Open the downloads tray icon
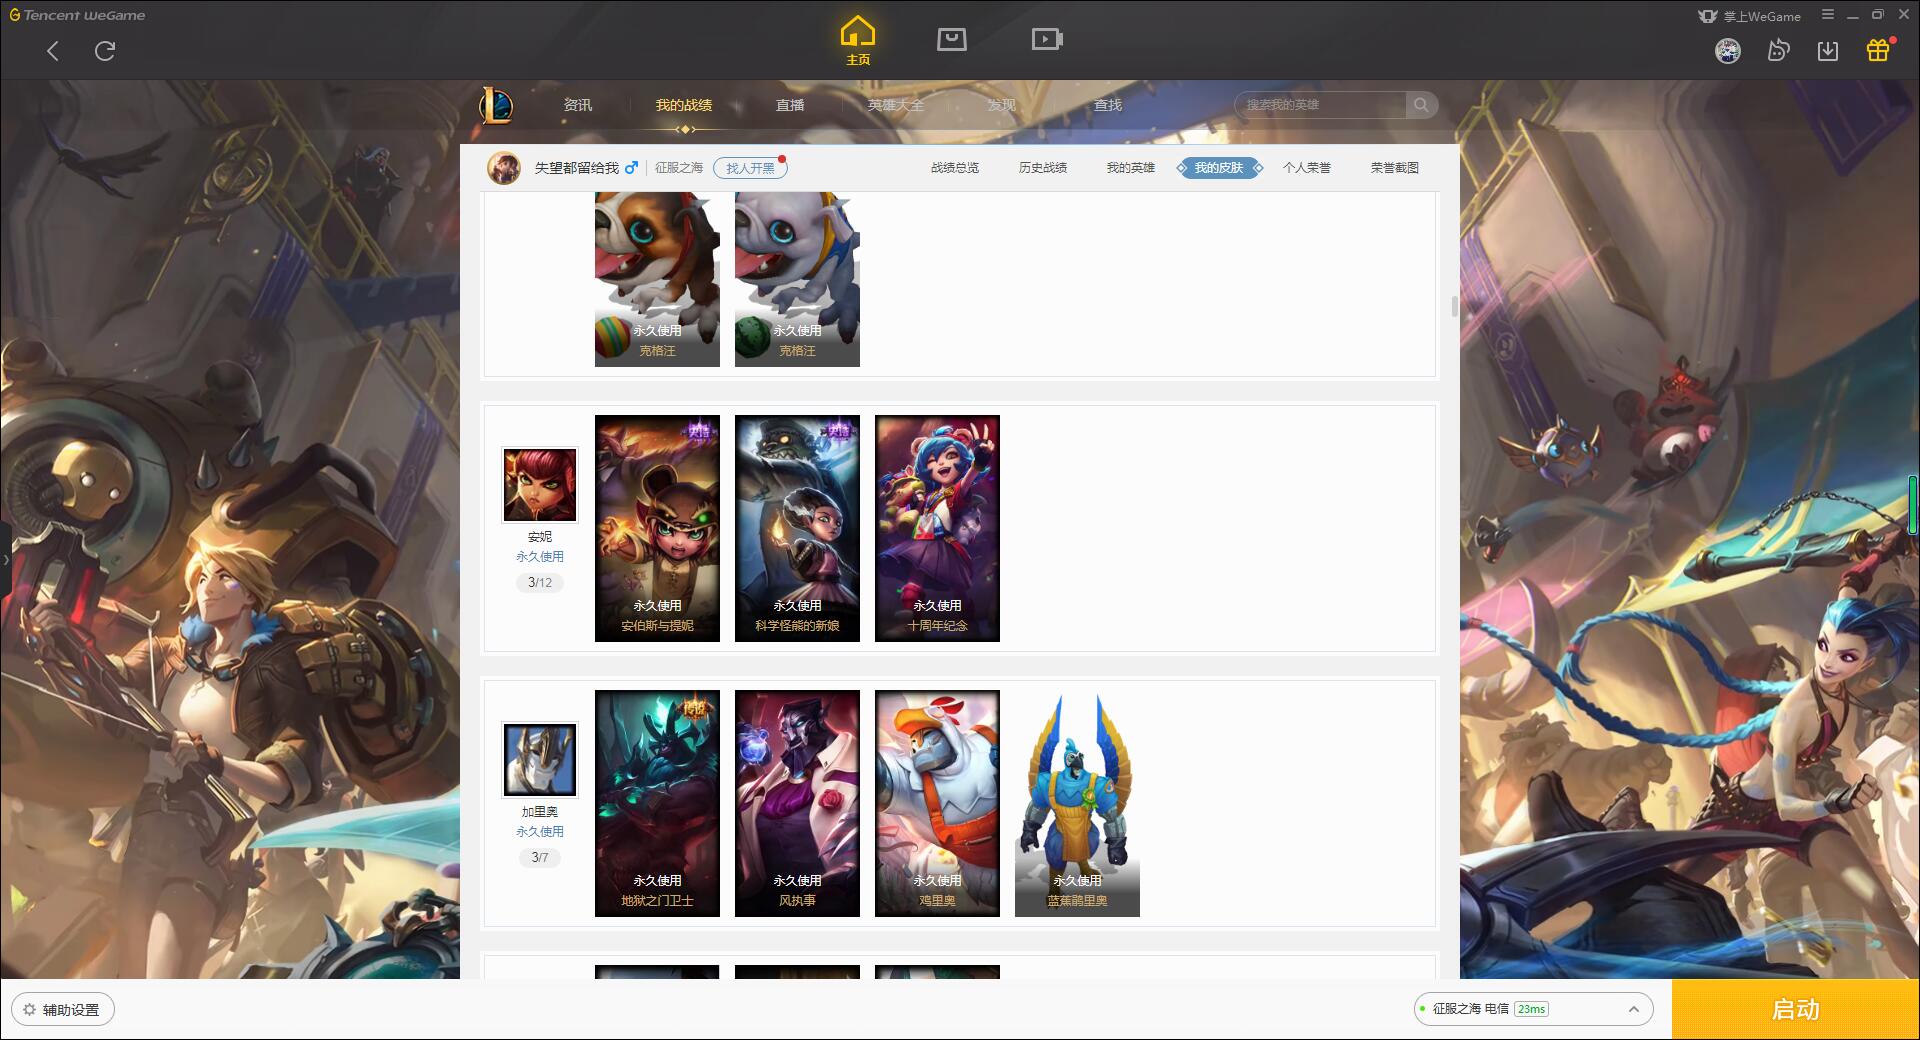Screen dimensions: 1920x1040 1828,51
